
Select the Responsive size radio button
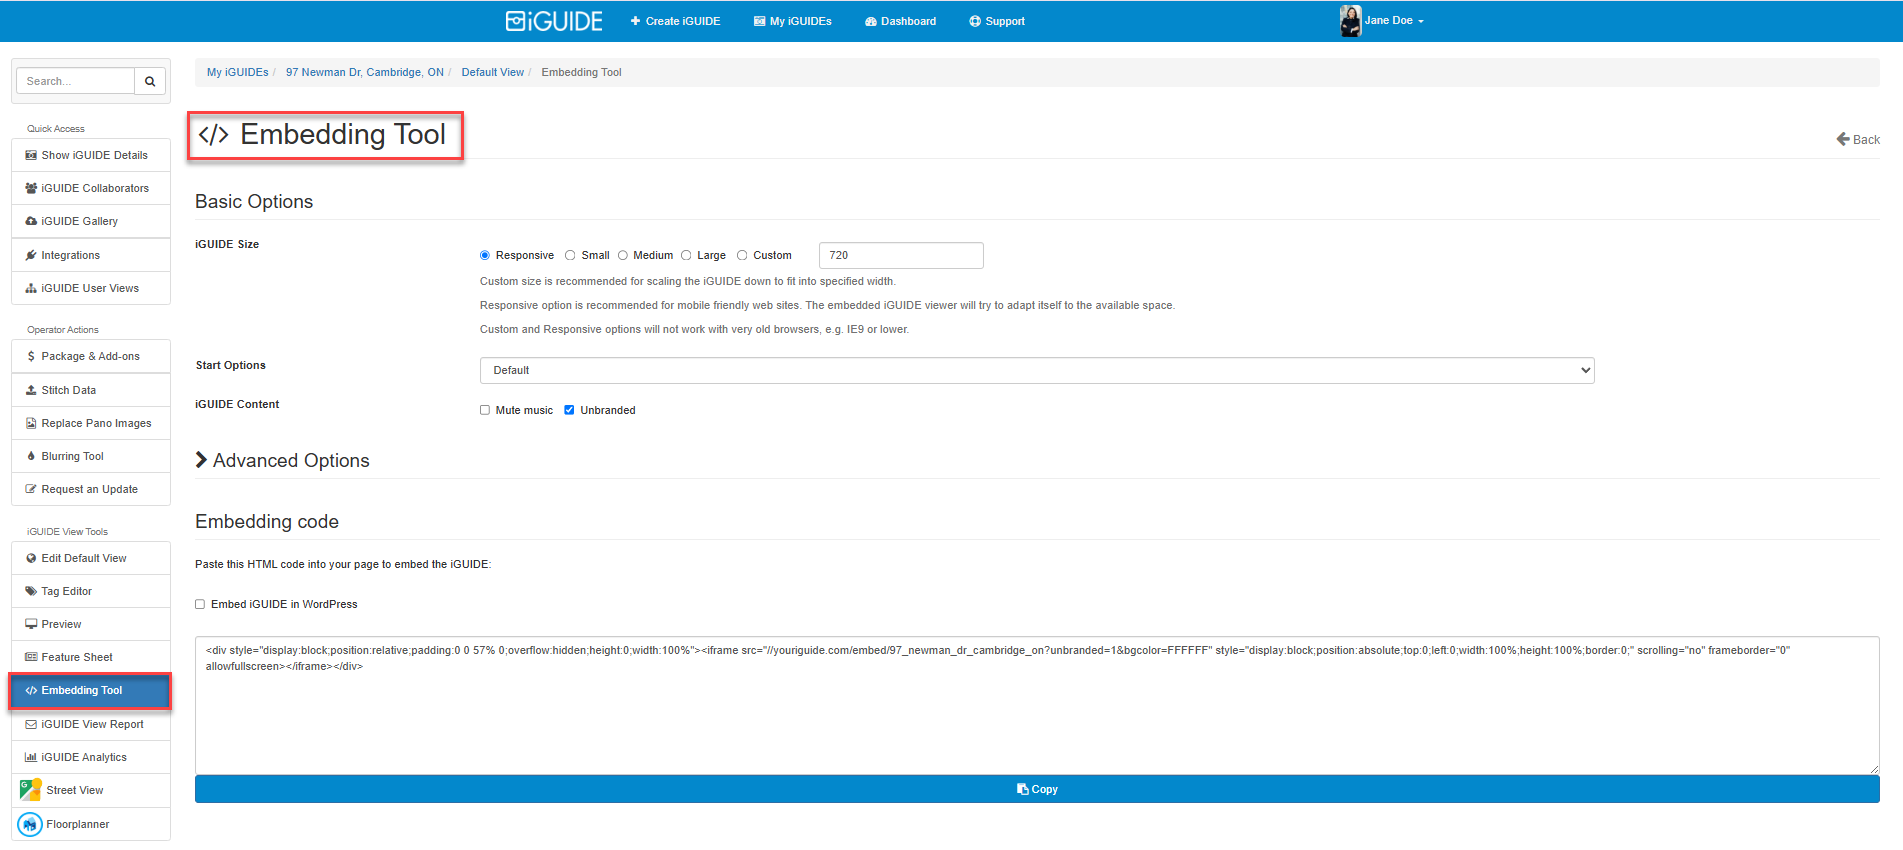485,255
